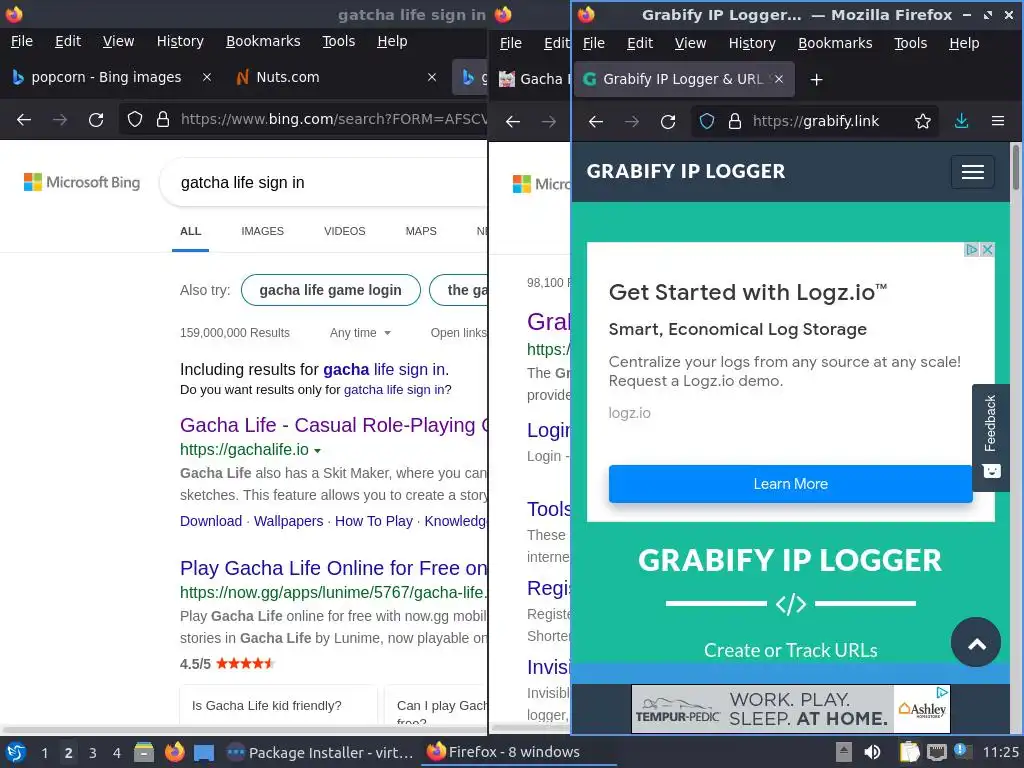This screenshot has width=1024, height=768.
Task: Click the show desktop icon in taskbar
Action: [x=204, y=752]
